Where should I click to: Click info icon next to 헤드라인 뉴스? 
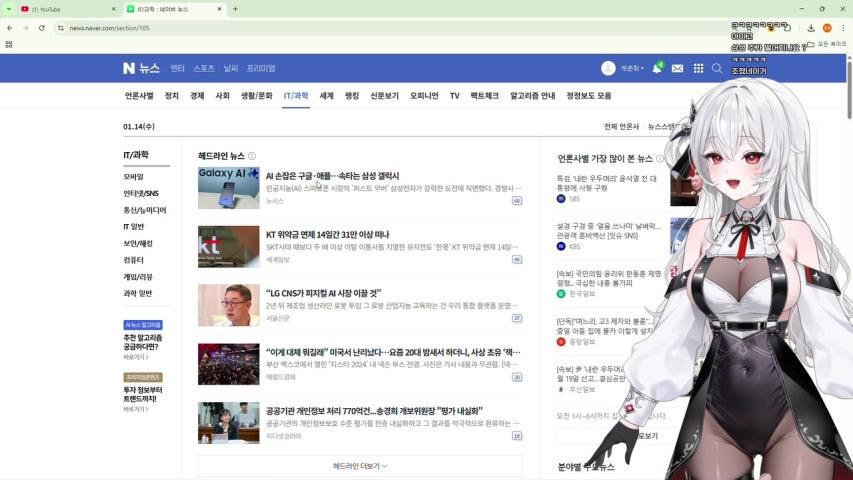click(x=252, y=156)
